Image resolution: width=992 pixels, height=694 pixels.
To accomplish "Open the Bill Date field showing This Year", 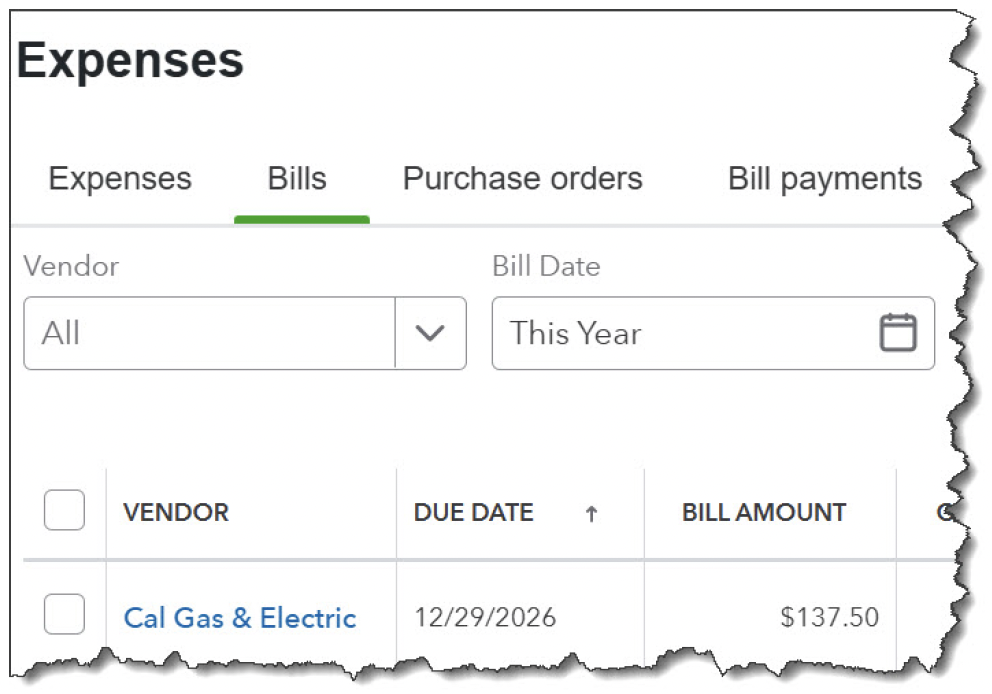I will 680,333.
